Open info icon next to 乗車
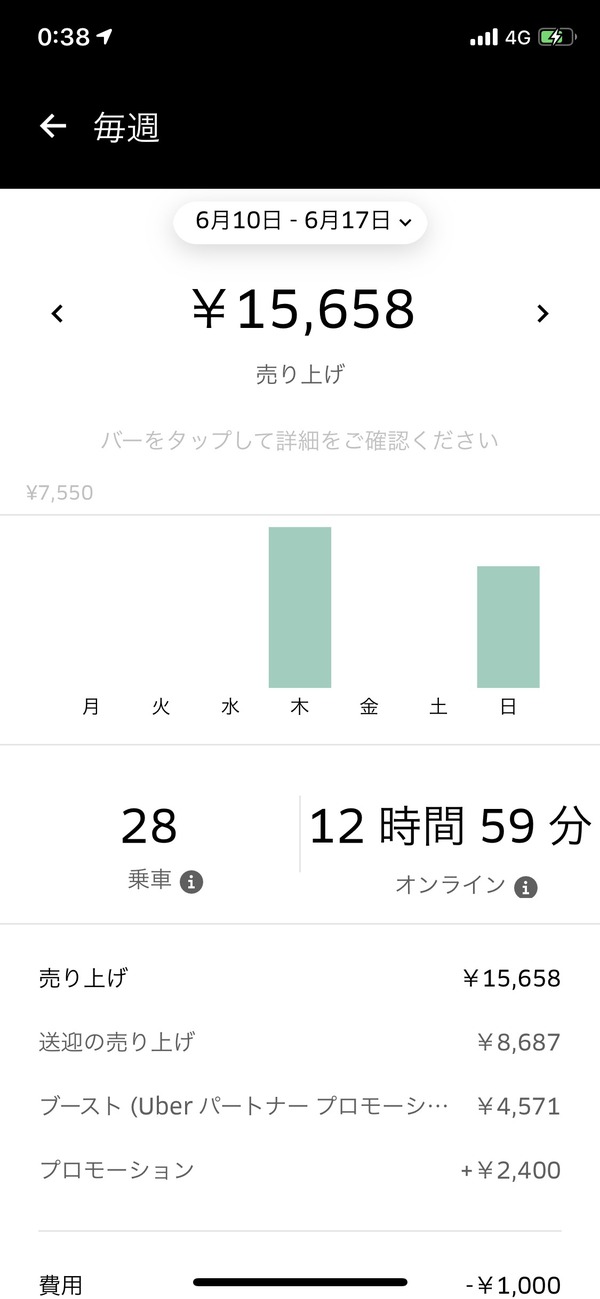 (192, 882)
